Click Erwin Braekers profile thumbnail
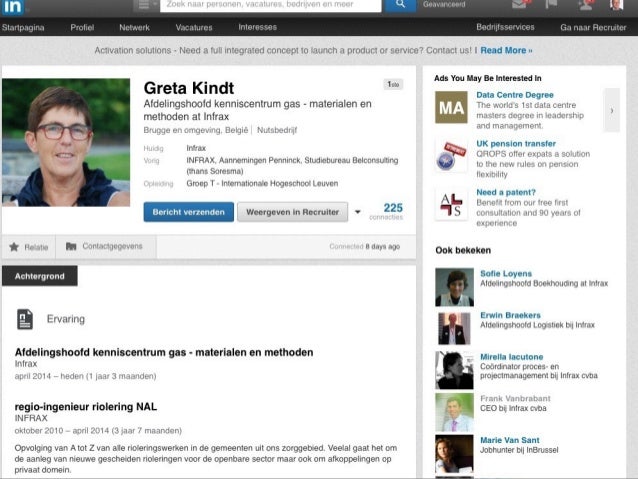The image size is (638, 479). click(454, 328)
